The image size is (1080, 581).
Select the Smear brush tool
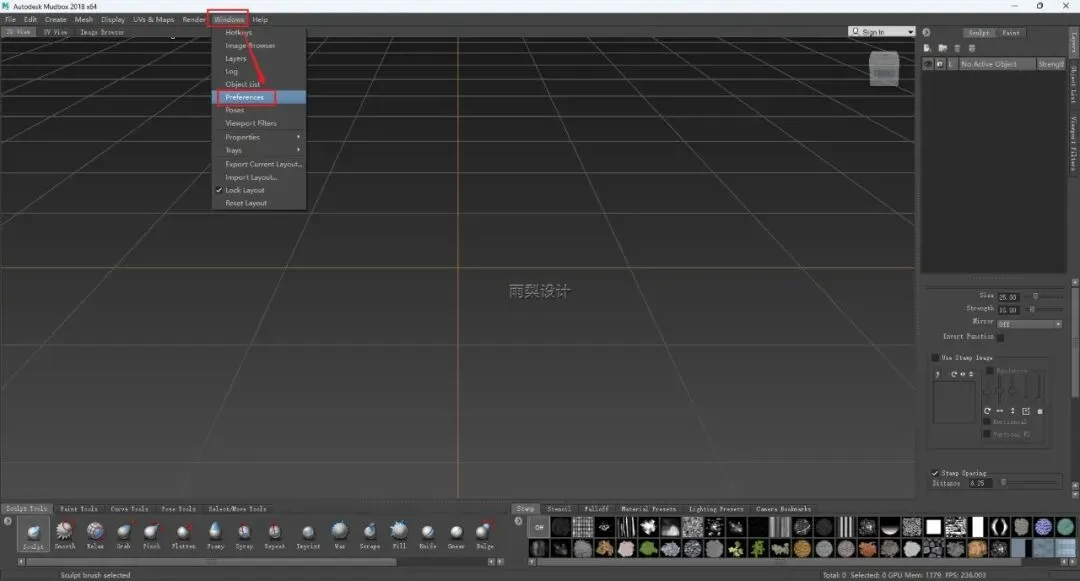(x=456, y=534)
